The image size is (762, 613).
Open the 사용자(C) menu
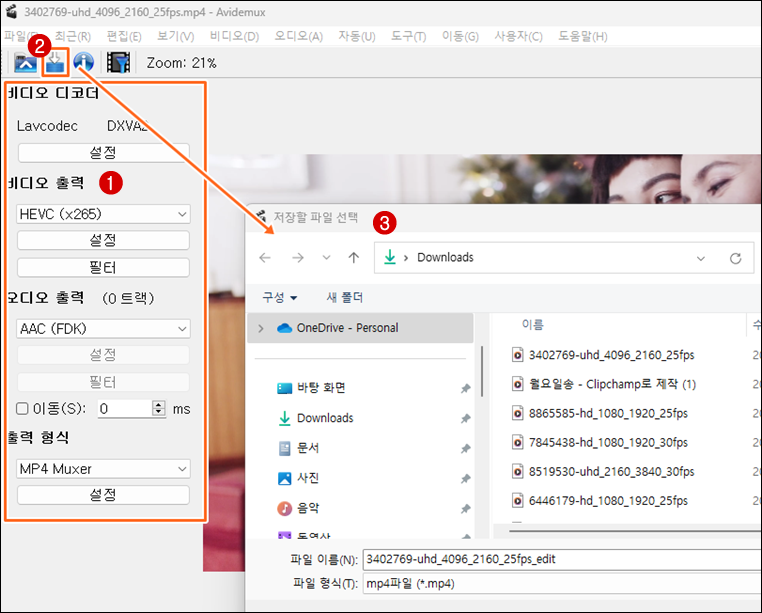point(518,36)
